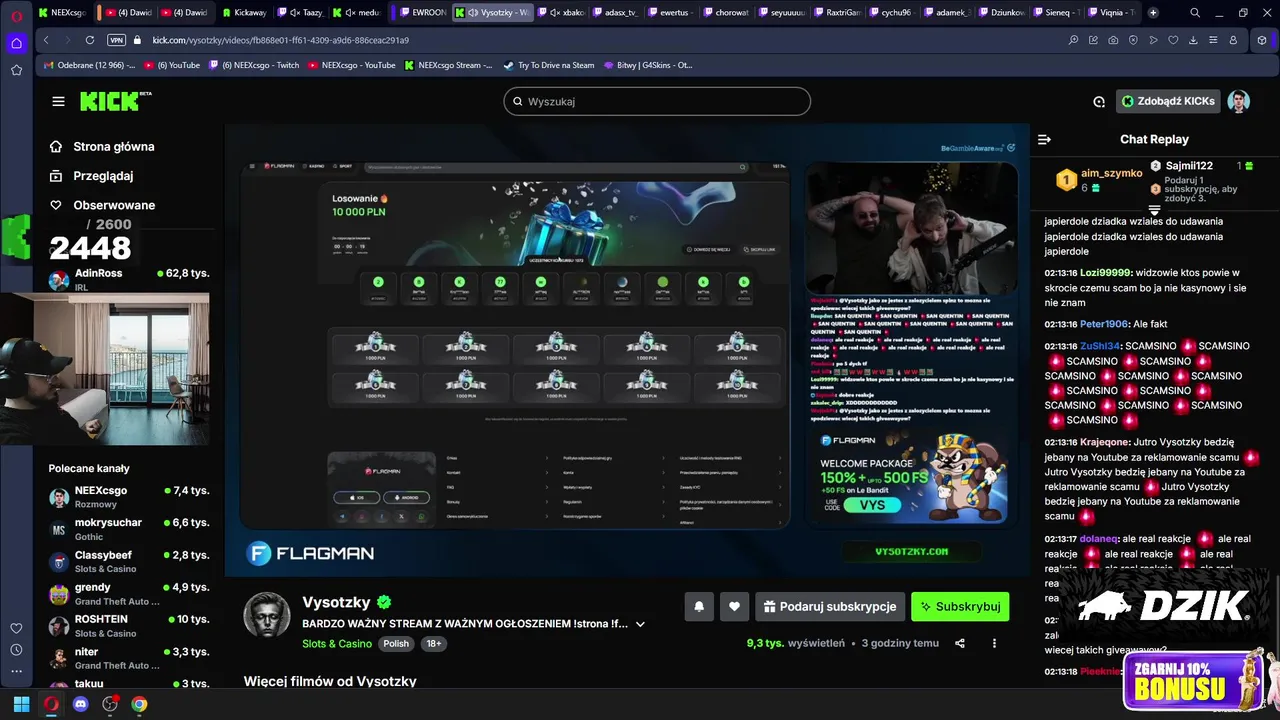The height and width of the screenshot is (720, 1280).
Task: Open Chrome from the taskbar
Action: 139,704
